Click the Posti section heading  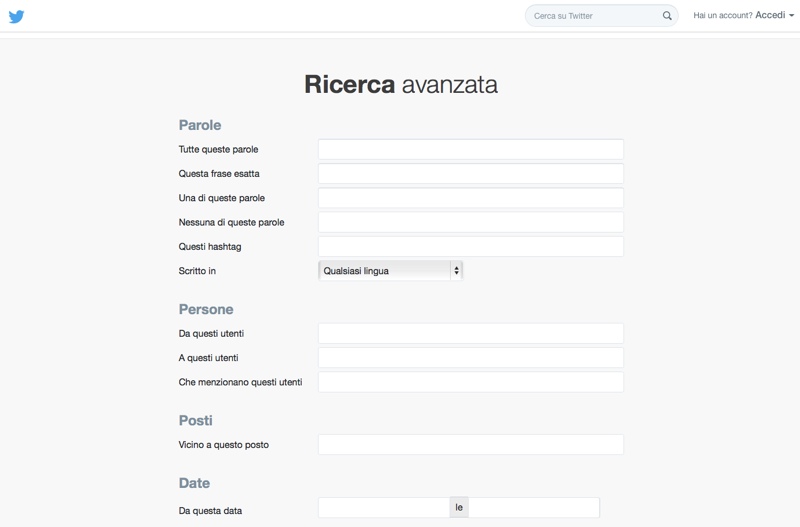pyautogui.click(x=195, y=420)
